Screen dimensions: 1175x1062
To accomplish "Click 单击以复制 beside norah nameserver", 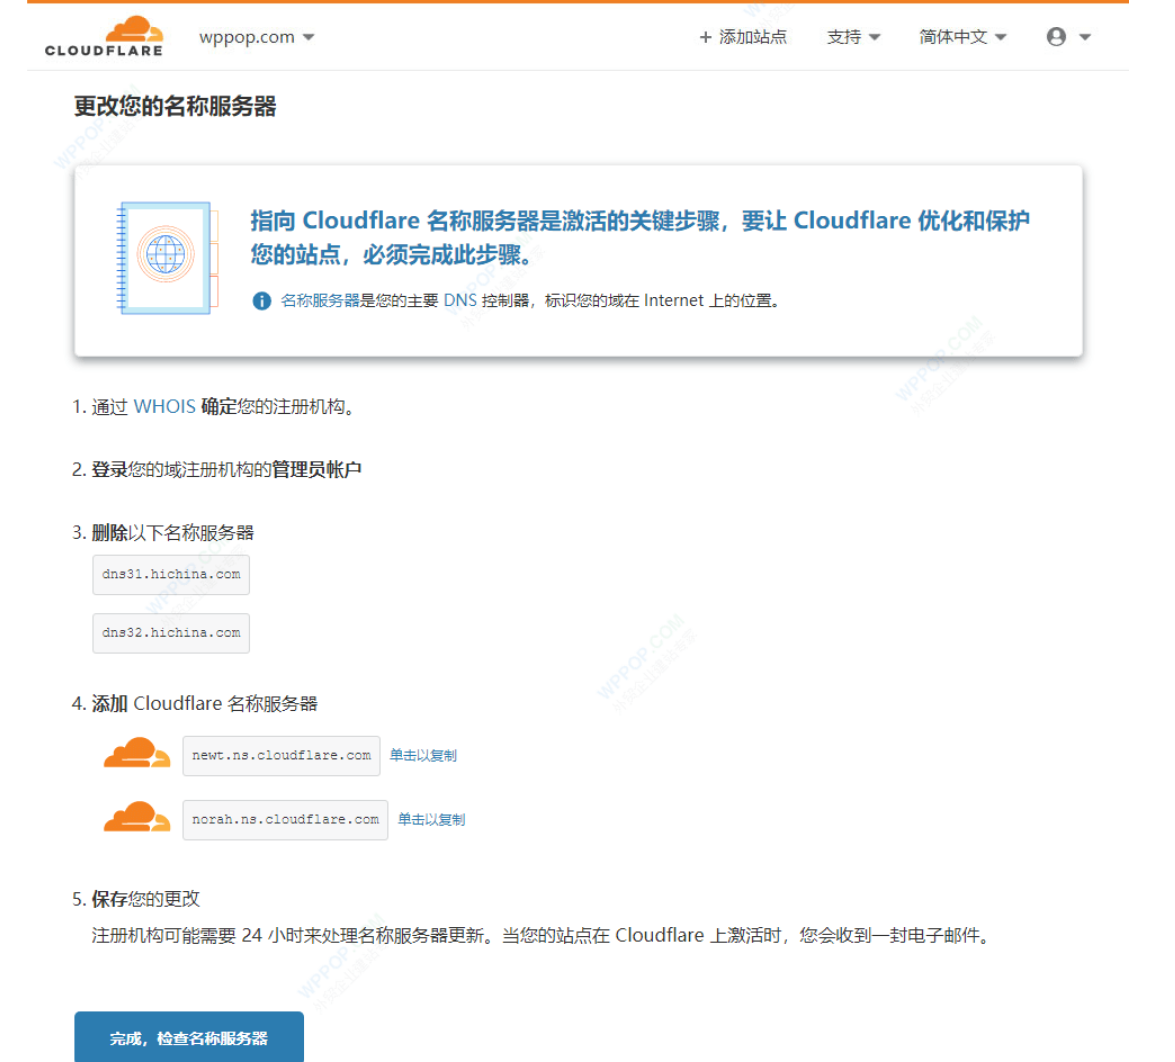I will (x=432, y=819).
